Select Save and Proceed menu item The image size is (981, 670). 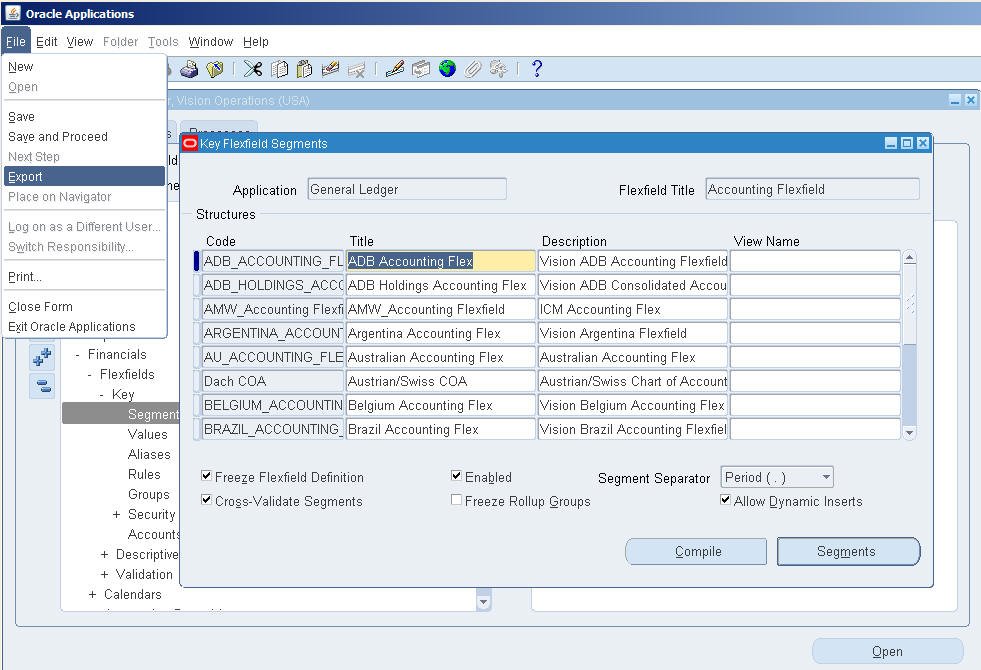tap(84, 136)
